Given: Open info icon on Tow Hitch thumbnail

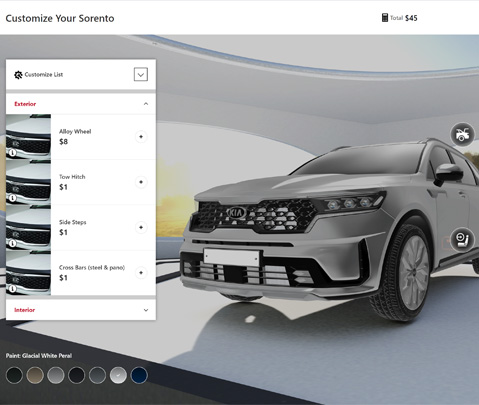Looking at the screenshot, I should click(x=12, y=198).
